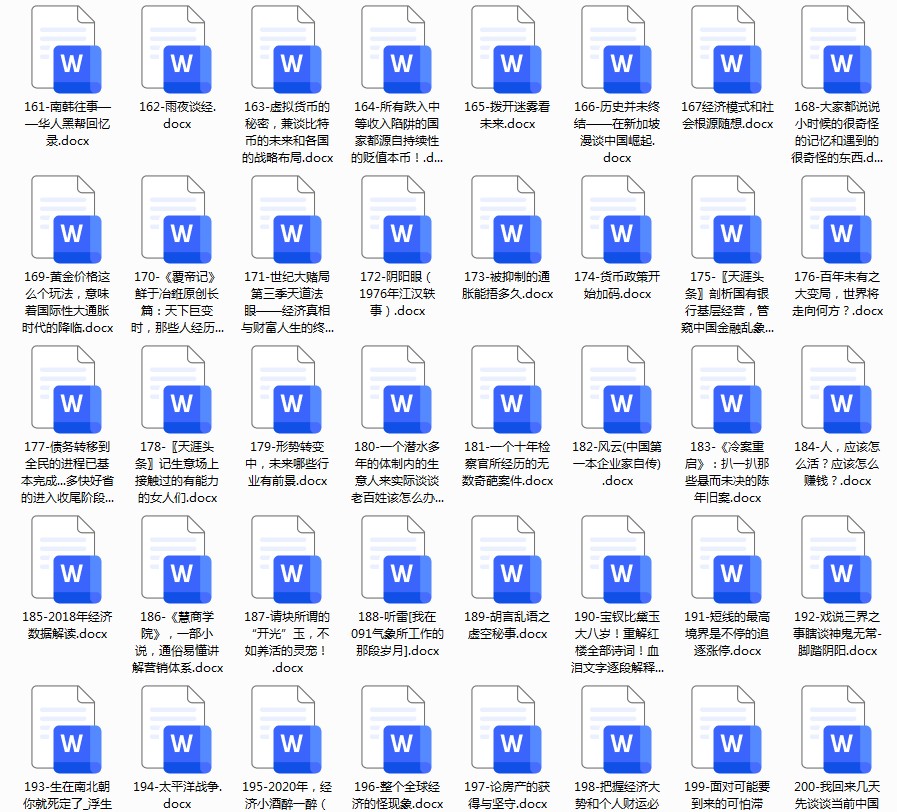Click the 169-黄金价格 document icon
This screenshot has height=812, width=897.
[x=67, y=219]
